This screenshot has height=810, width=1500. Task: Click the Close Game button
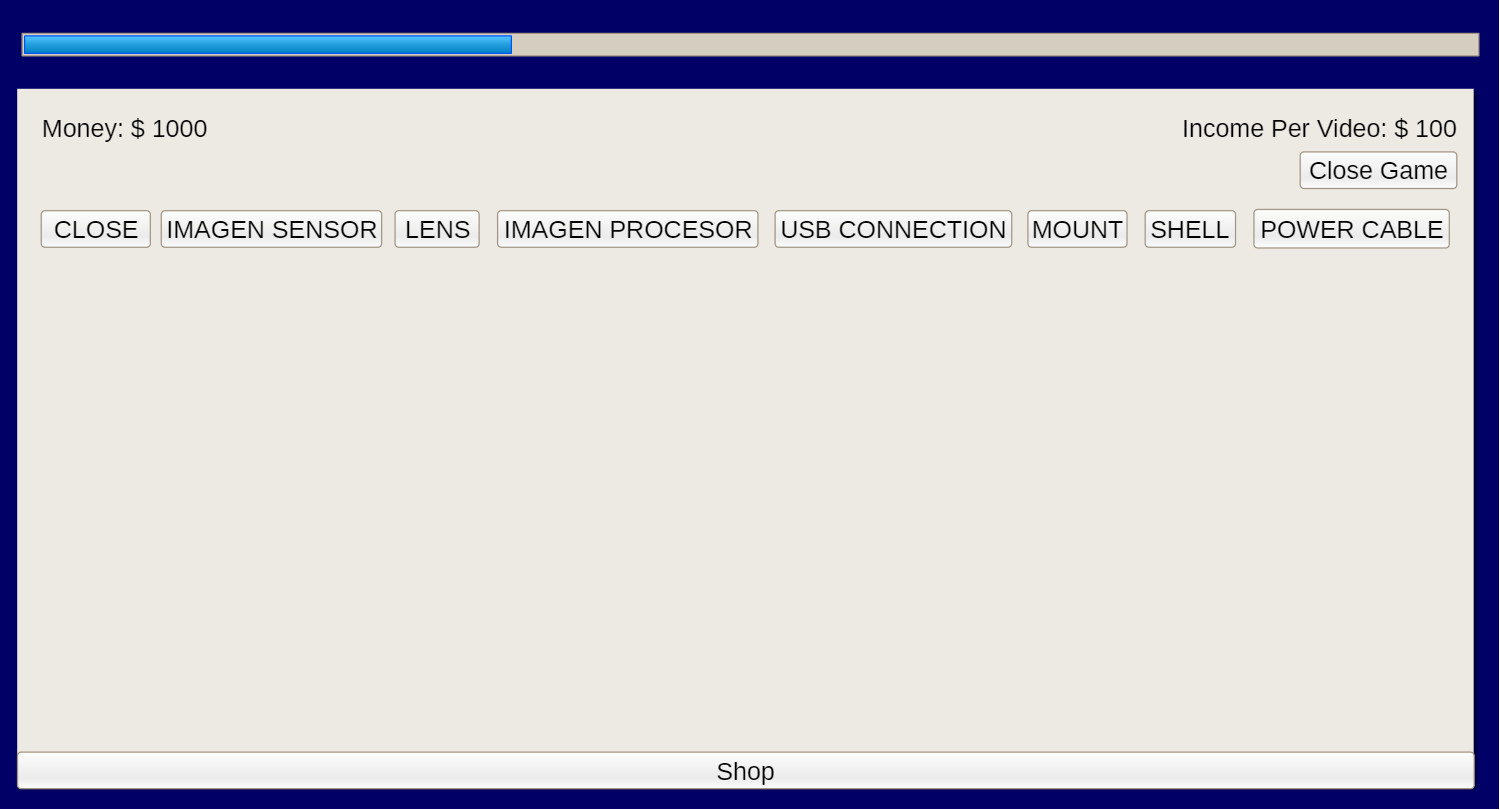[x=1378, y=170]
